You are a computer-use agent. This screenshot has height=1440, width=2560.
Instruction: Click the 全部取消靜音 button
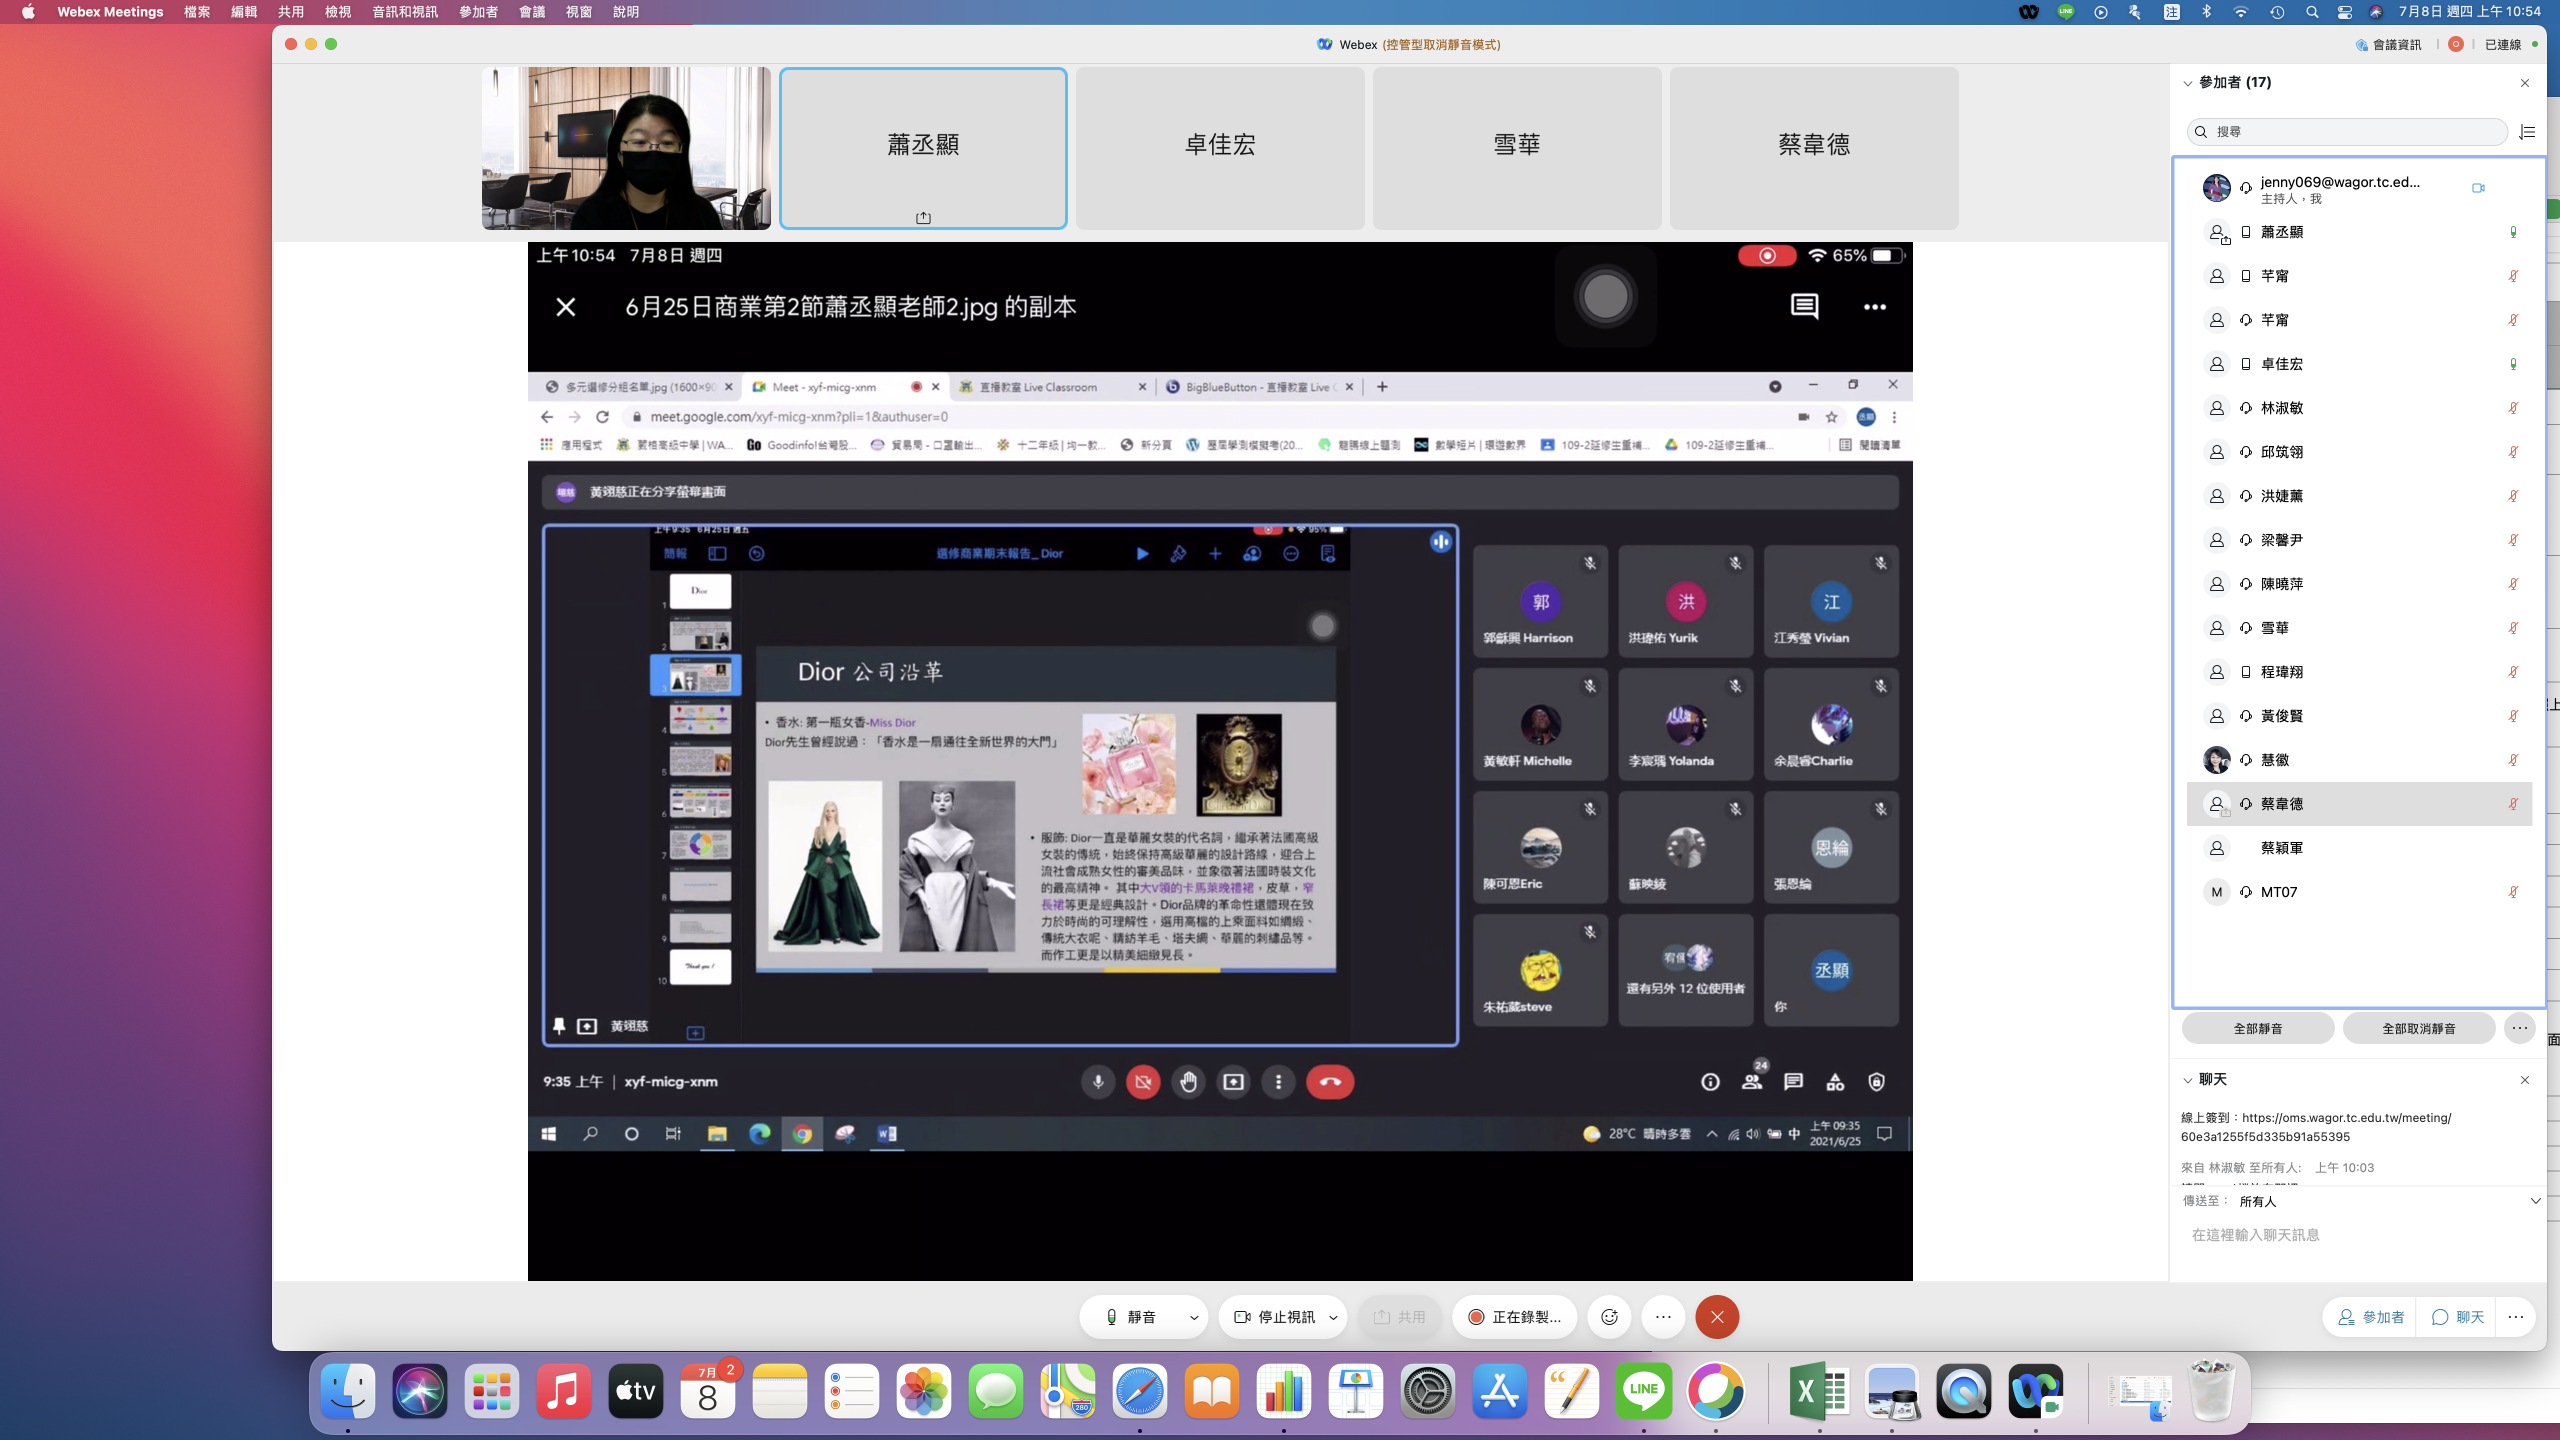click(x=2418, y=1028)
